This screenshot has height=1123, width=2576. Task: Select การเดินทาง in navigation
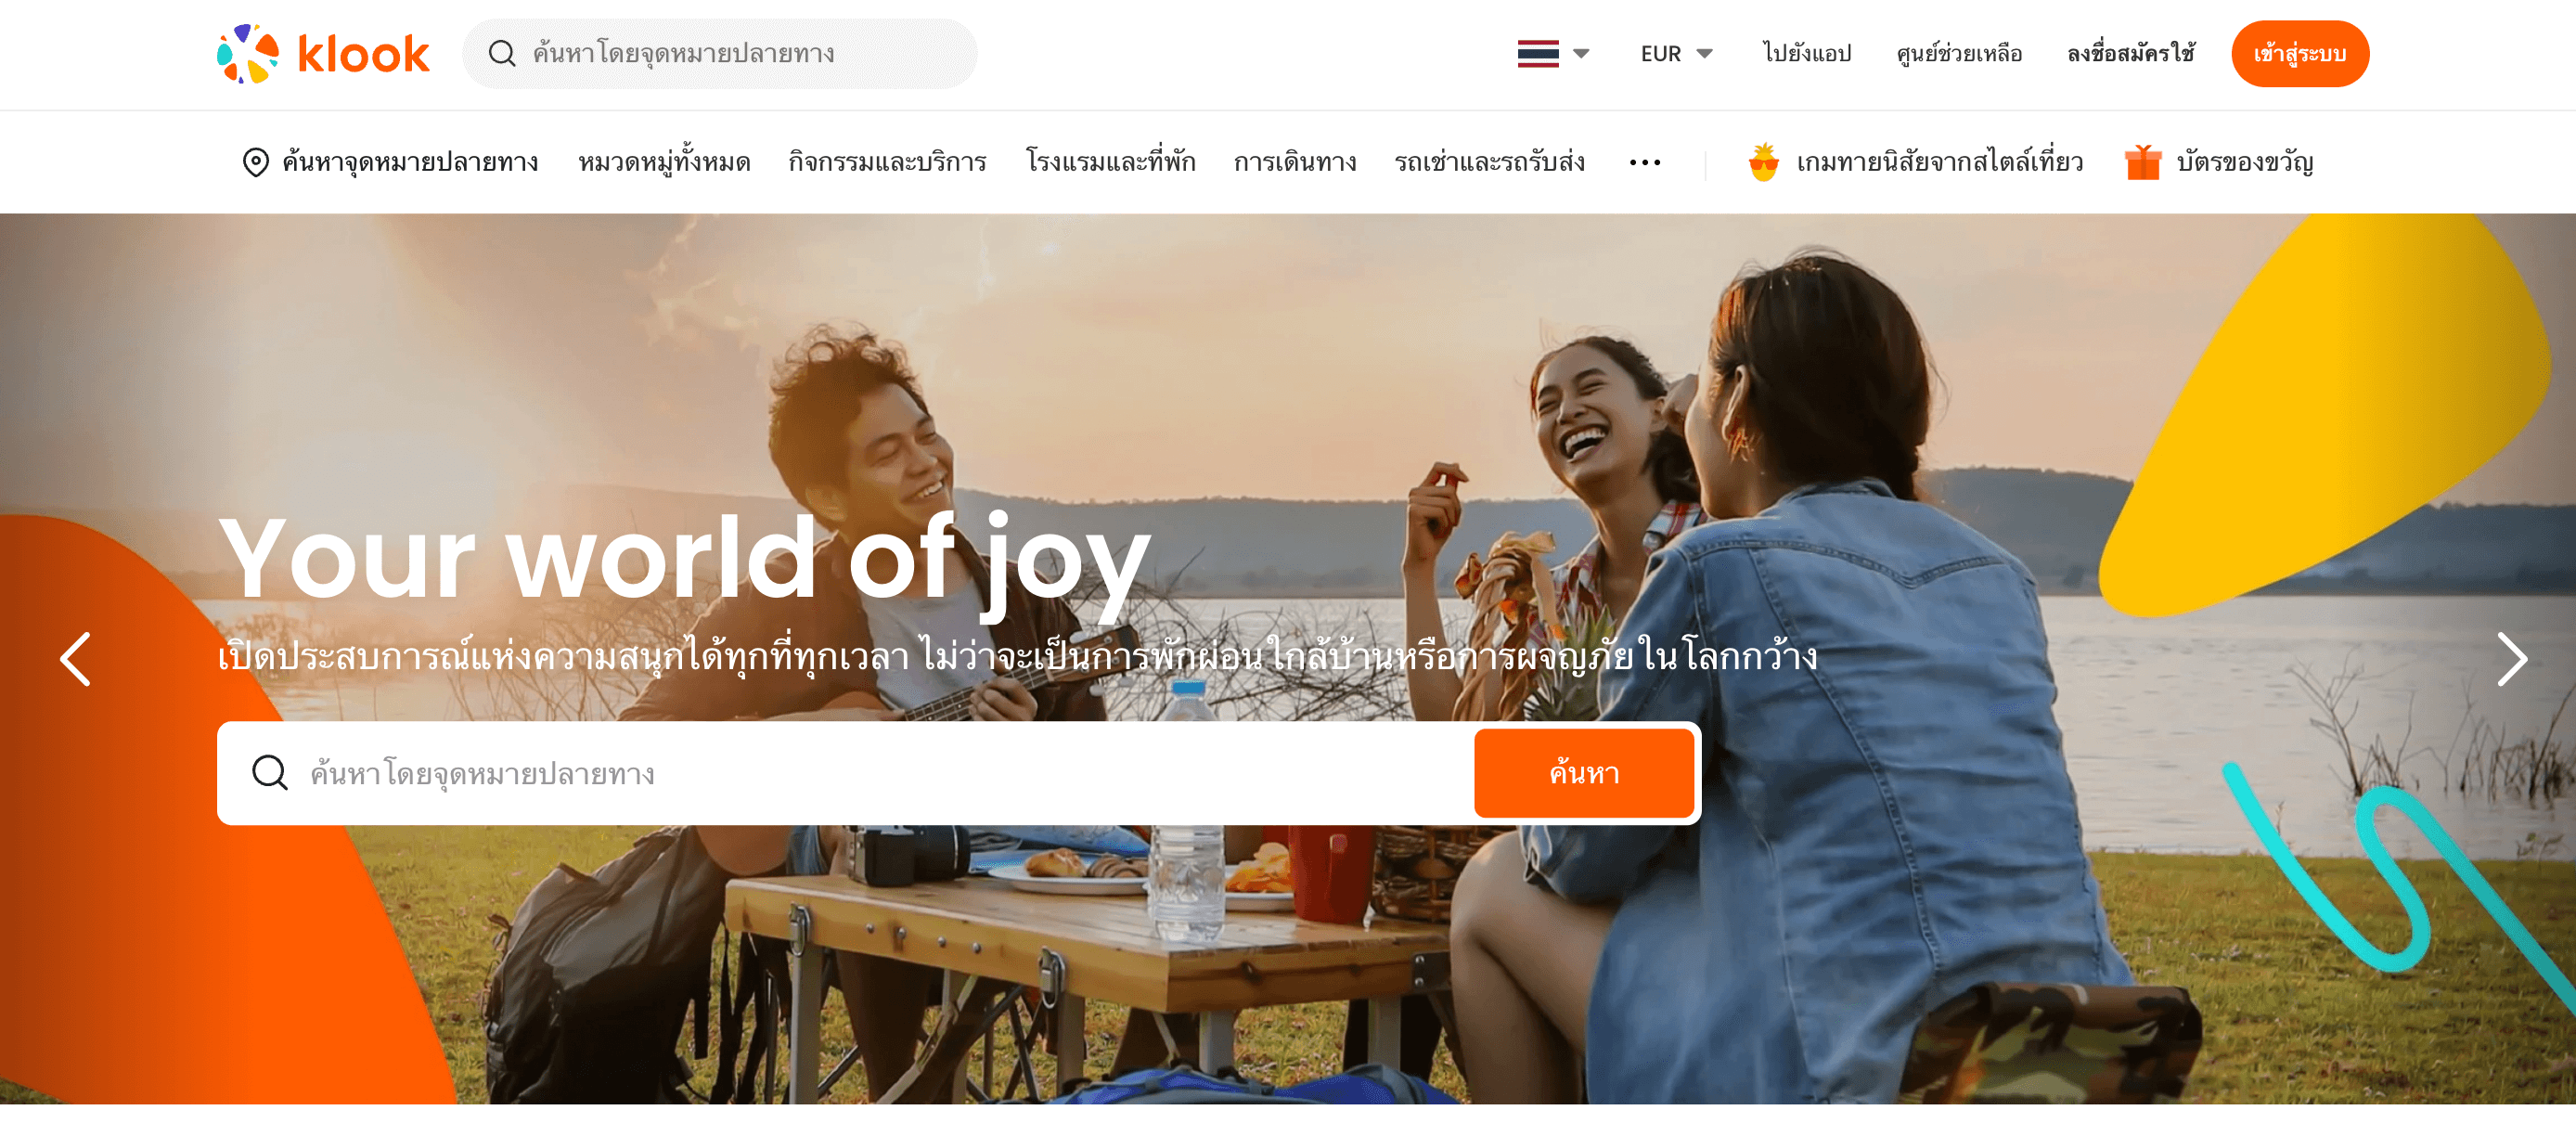point(1295,162)
